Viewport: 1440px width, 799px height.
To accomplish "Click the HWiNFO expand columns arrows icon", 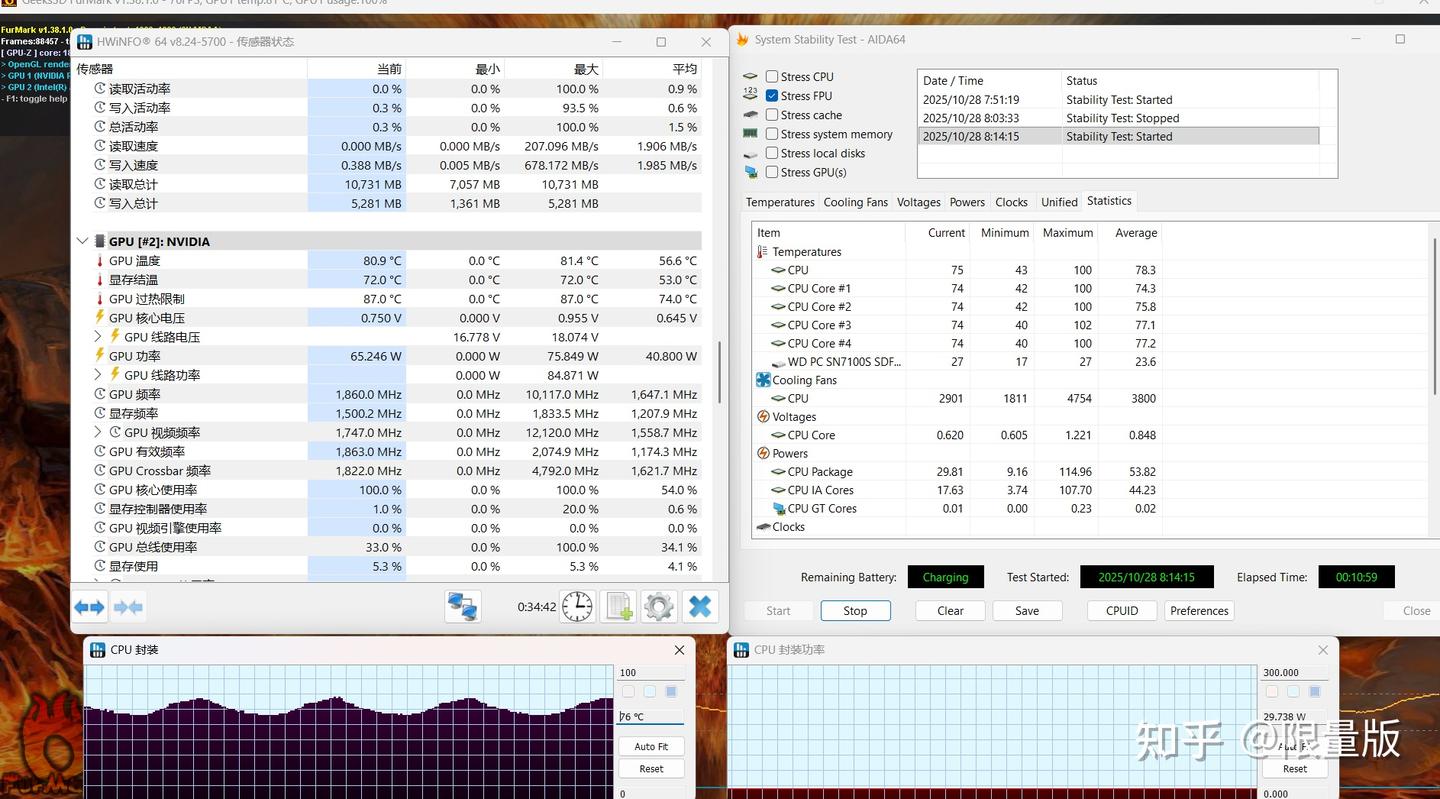I will point(90,607).
